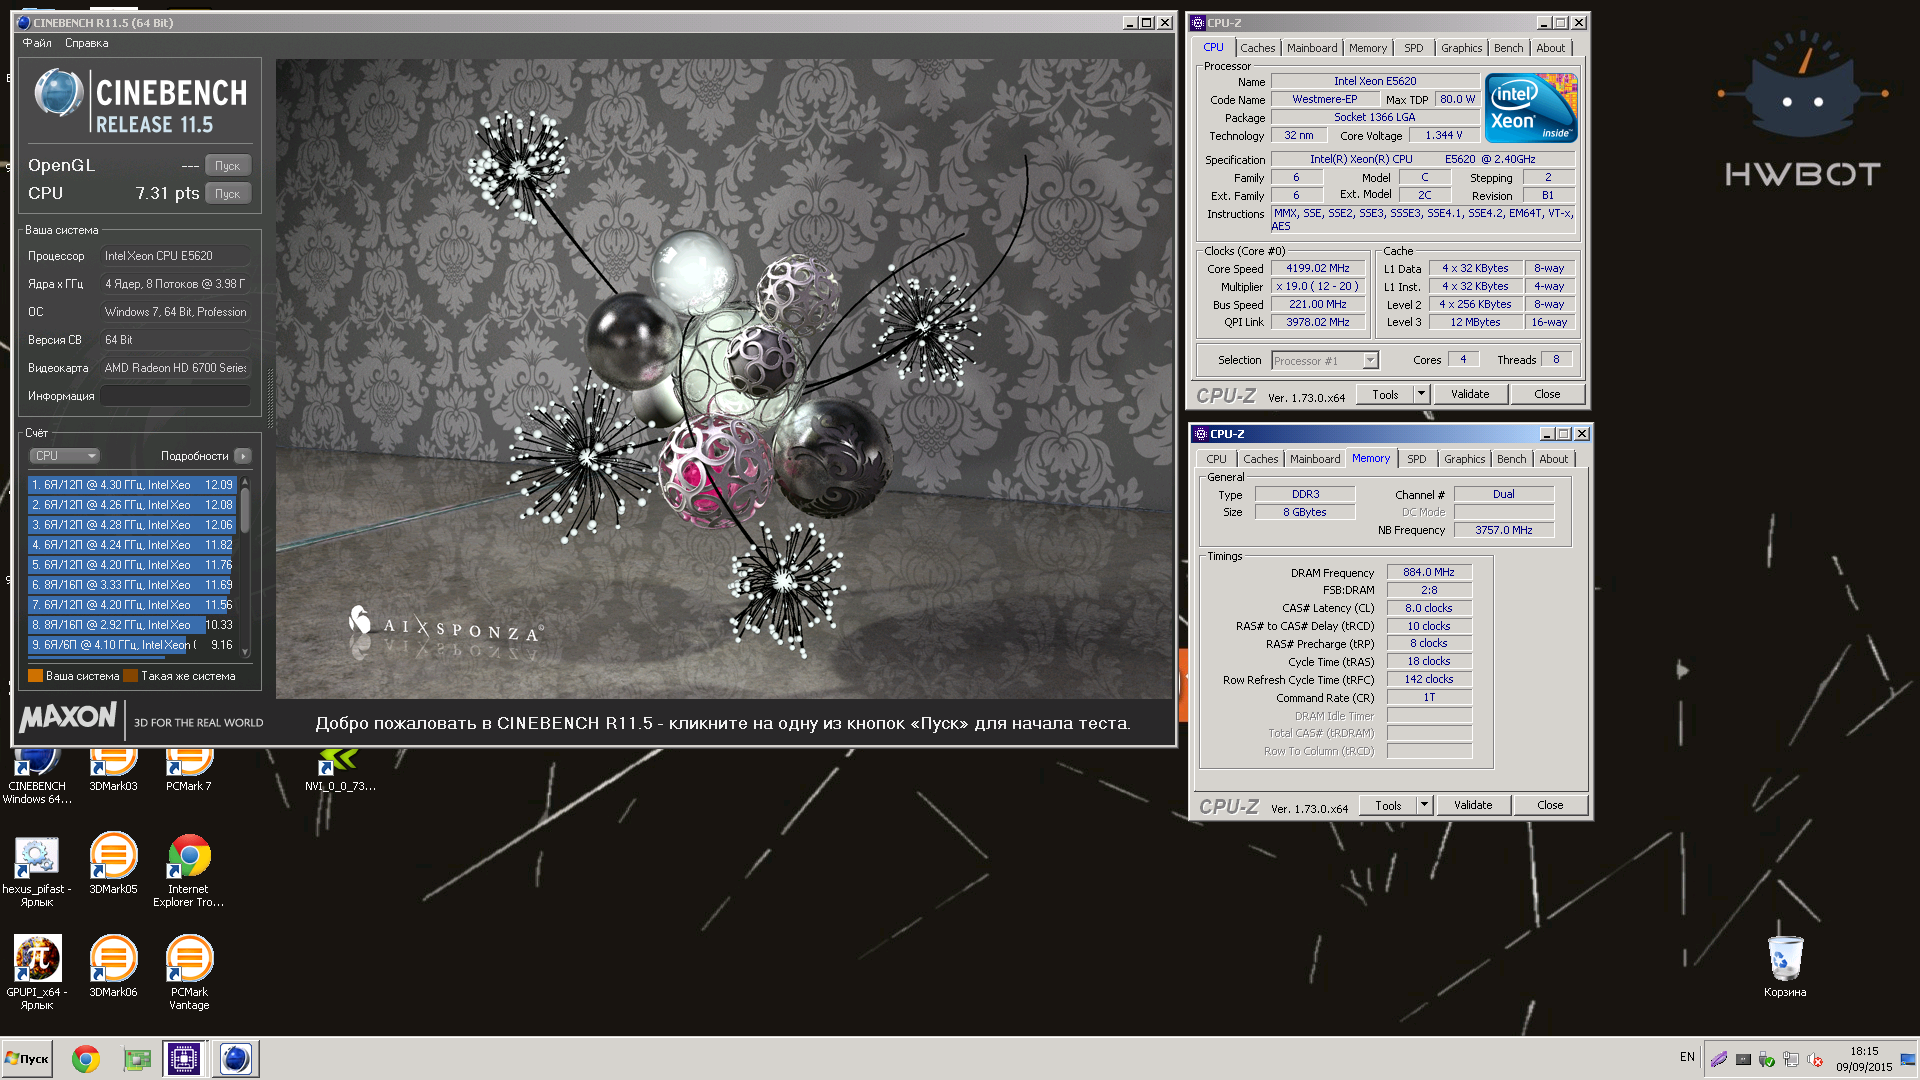Click the Intel Xeon inside logo in CPU-Z
The image size is (1920, 1080).
1531,108
